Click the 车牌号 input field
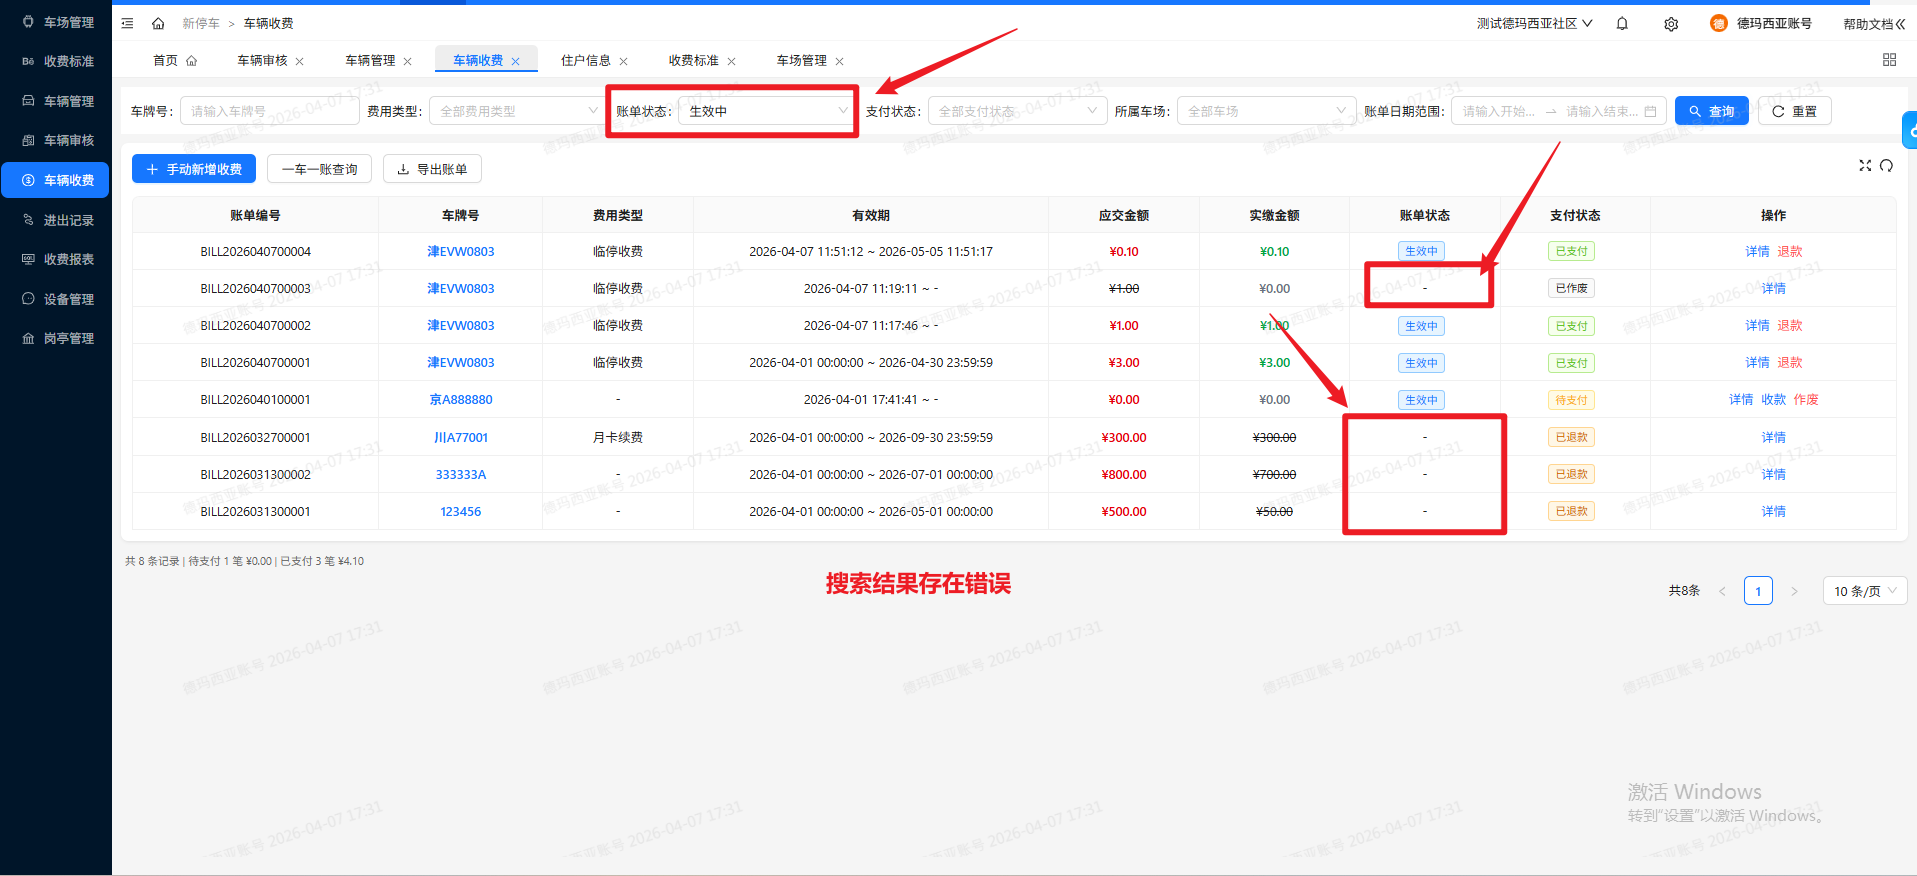1917x876 pixels. click(268, 111)
